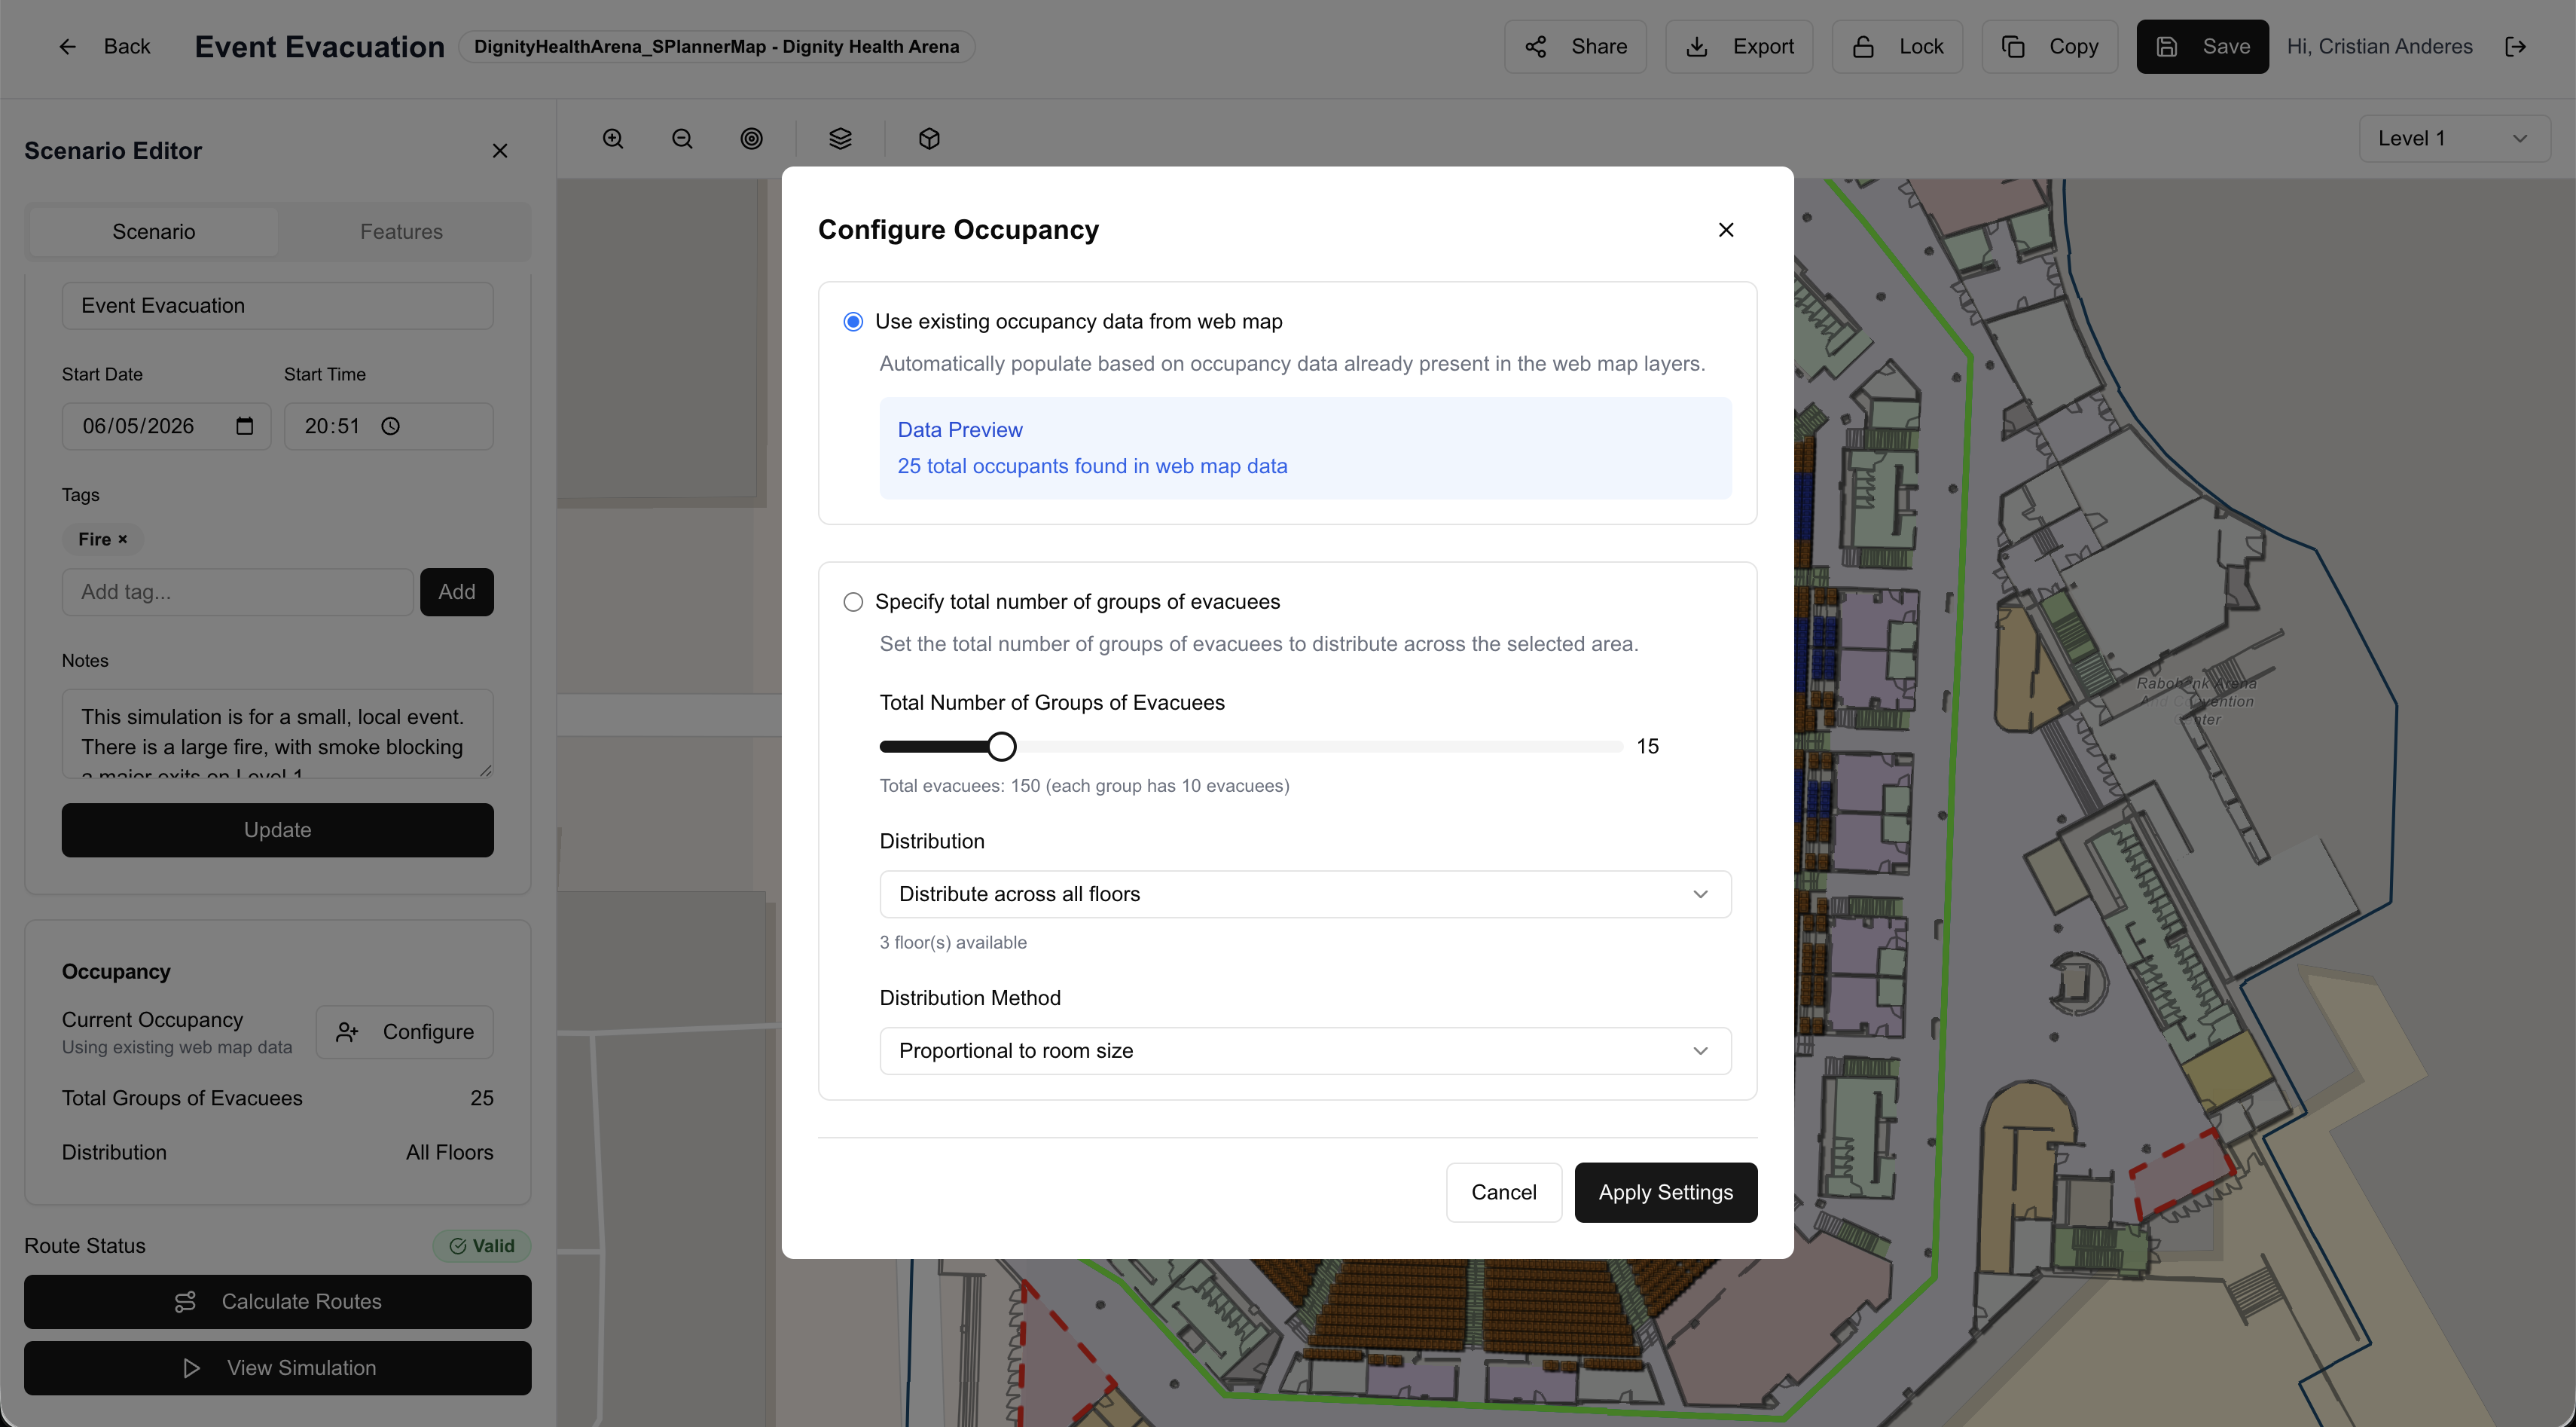Click the Add tag input field
2576x1427 pixels.
click(237, 592)
